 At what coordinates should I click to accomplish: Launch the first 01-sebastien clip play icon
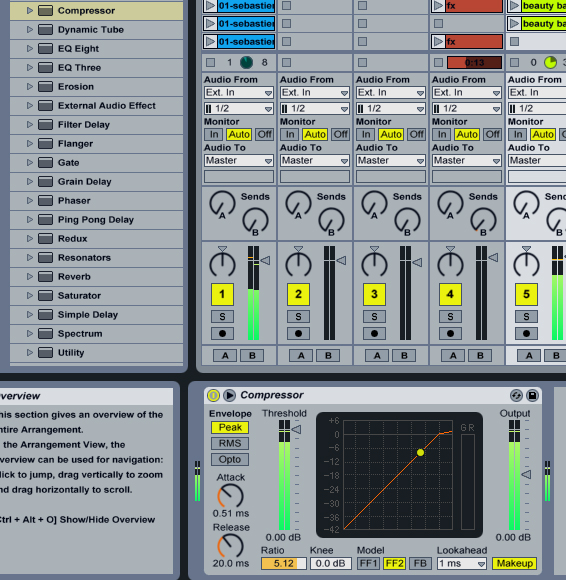click(x=210, y=6)
